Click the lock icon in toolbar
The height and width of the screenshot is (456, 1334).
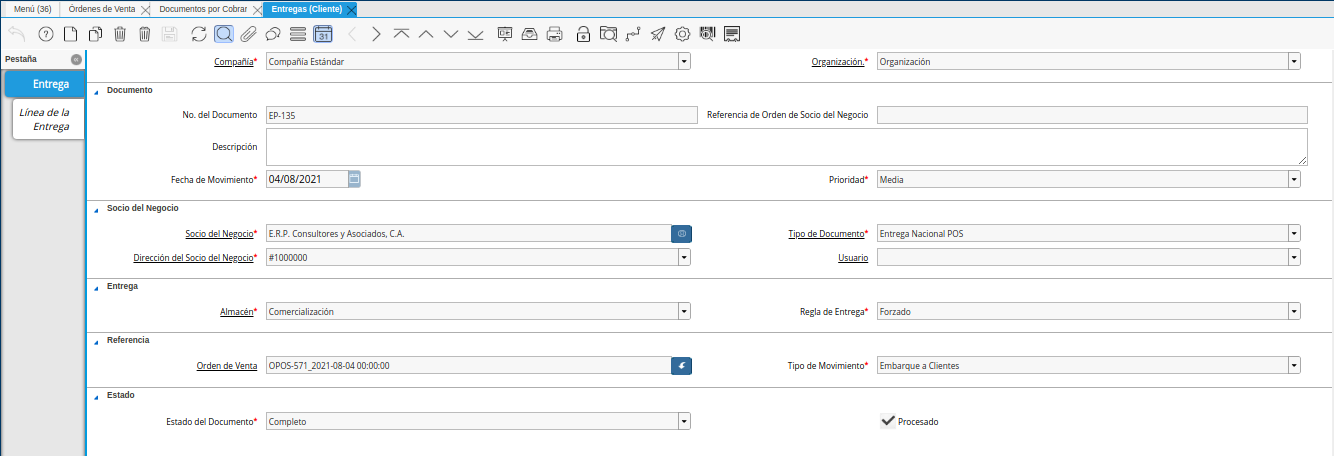click(583, 34)
